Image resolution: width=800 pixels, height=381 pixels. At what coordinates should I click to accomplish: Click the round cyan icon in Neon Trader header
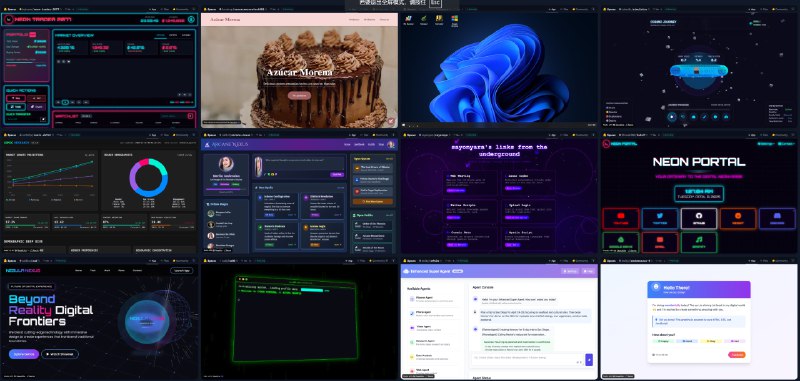point(191,19)
